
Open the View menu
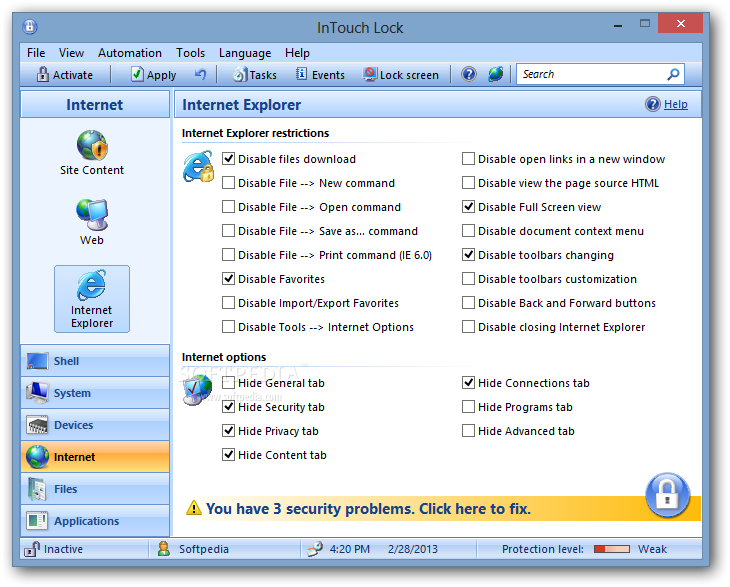click(71, 53)
